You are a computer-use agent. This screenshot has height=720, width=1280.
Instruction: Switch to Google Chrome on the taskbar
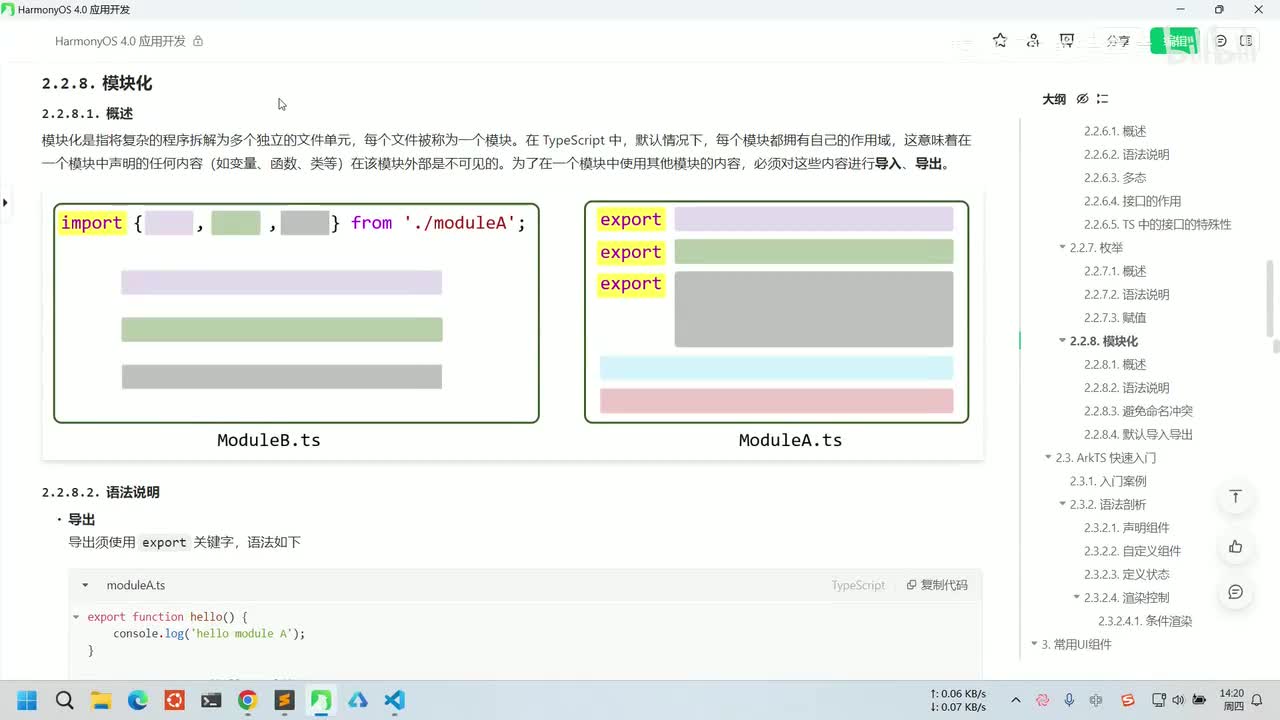[248, 700]
